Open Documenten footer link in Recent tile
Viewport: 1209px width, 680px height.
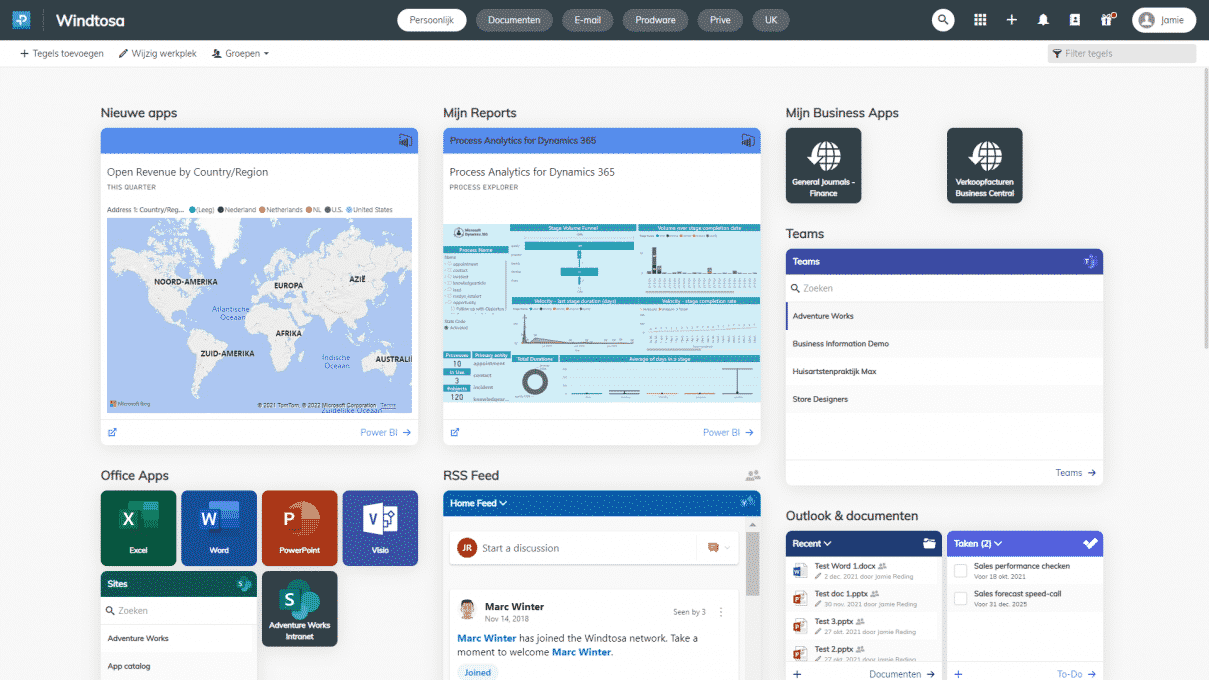pyautogui.click(x=902, y=674)
